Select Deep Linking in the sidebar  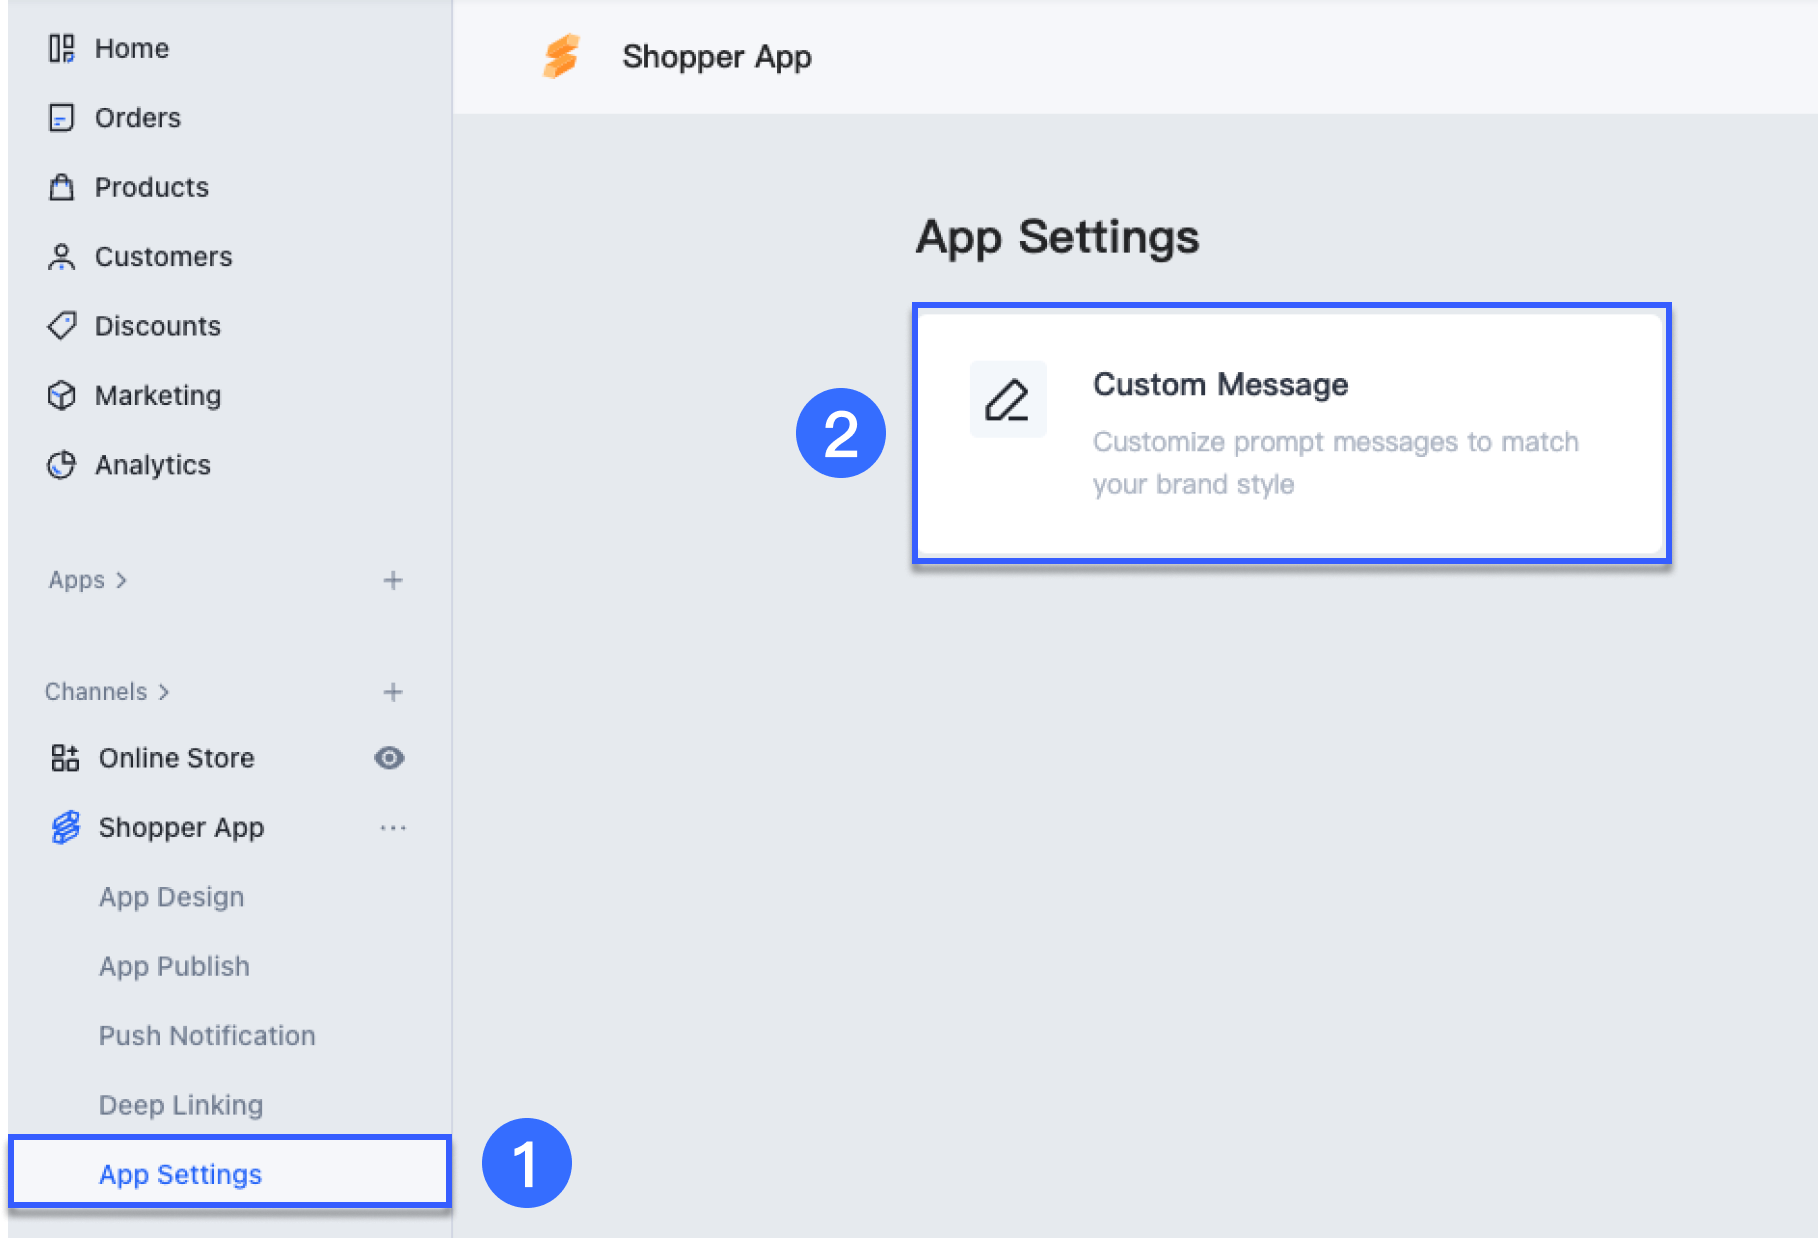(181, 1105)
